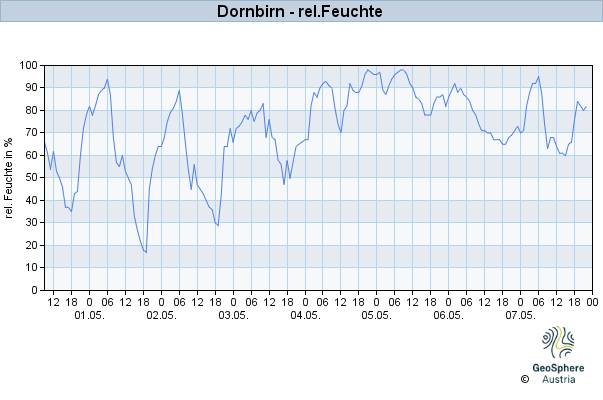Click the chart title 'Dornbirn - rel.Feuchte'
603x400 pixels.
[300, 11]
